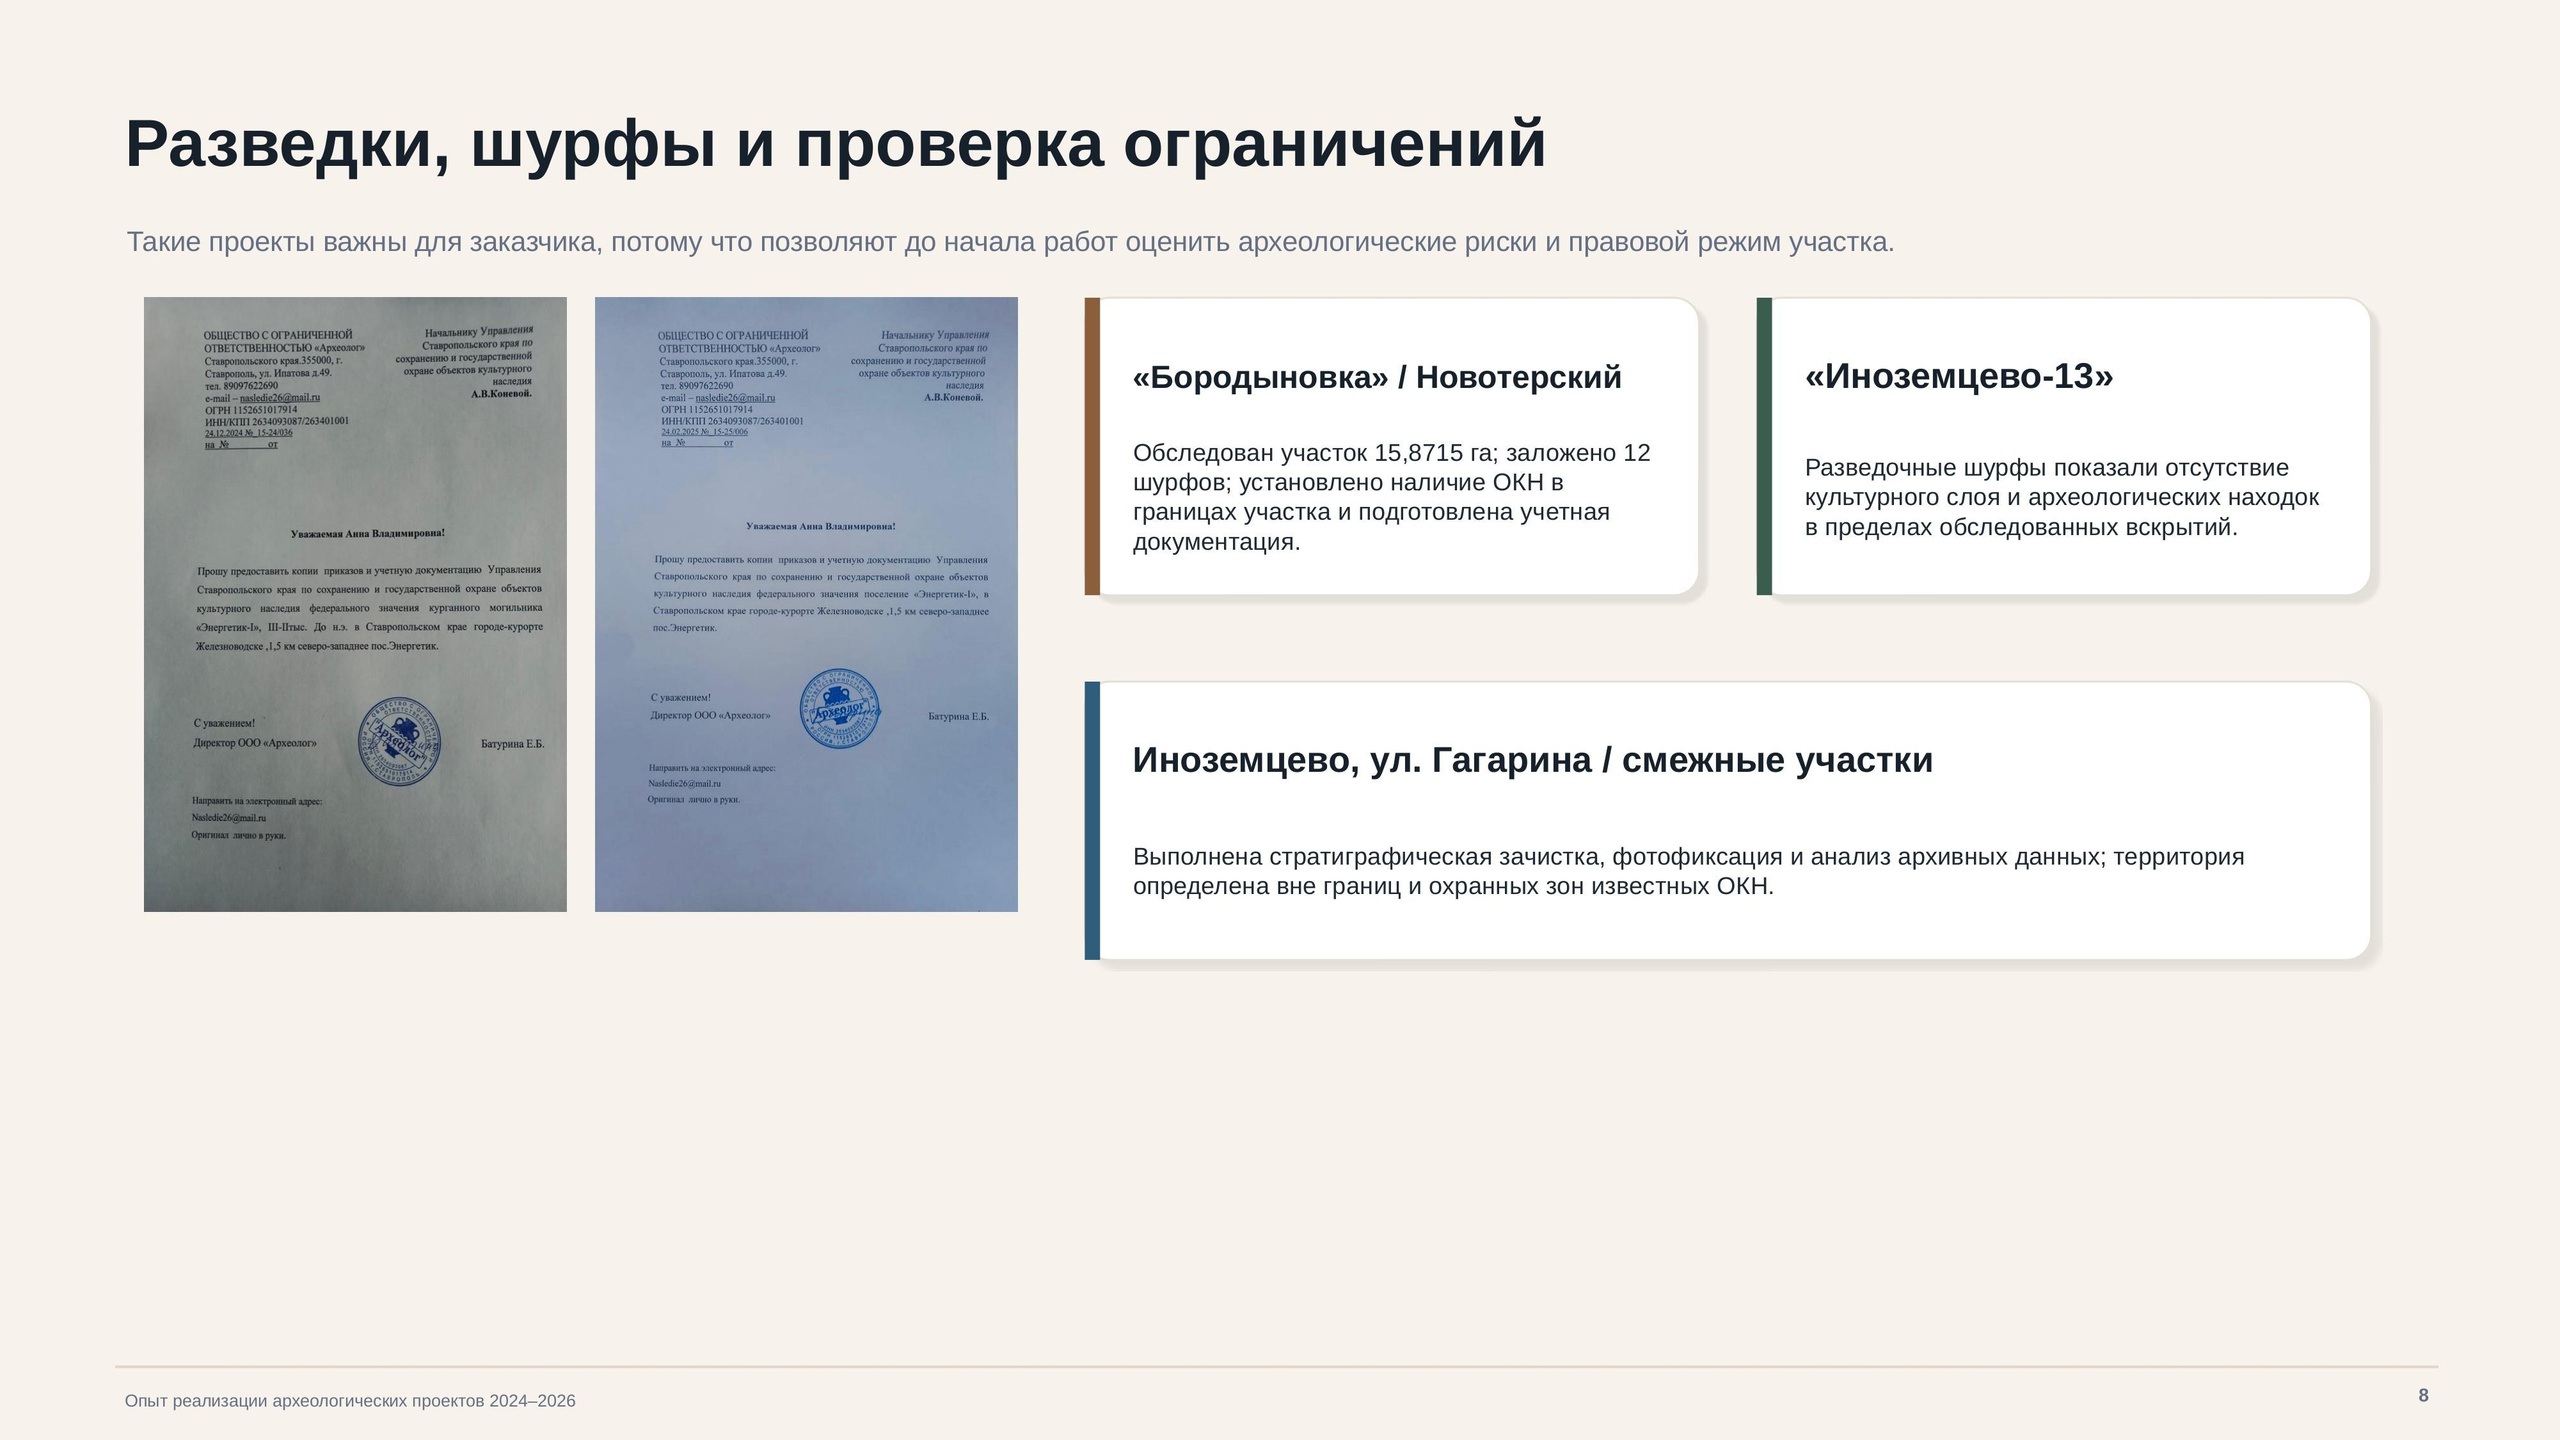Image resolution: width=2560 pixels, height=1440 pixels.
Task: Click the page number 8
Action: (x=2423, y=1395)
